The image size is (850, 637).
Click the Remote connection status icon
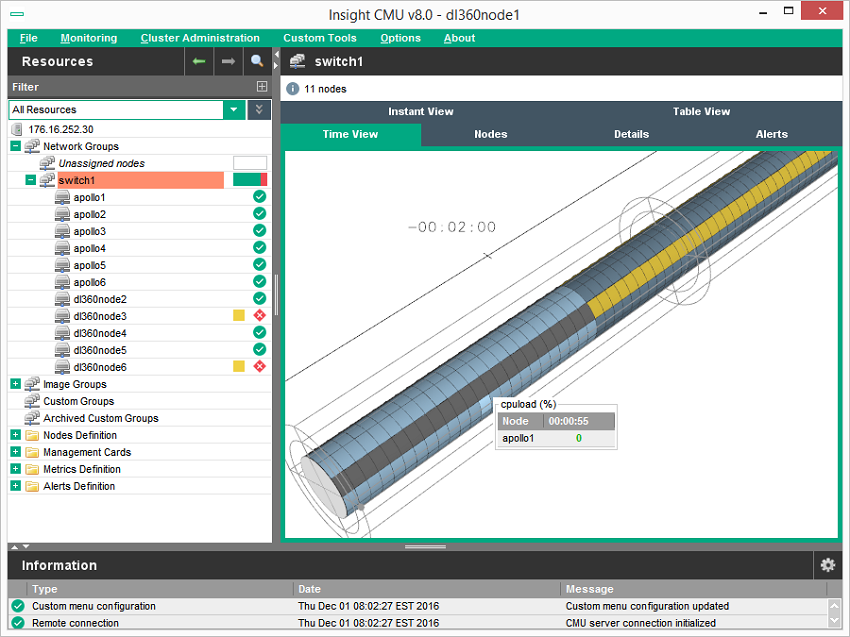[18, 623]
